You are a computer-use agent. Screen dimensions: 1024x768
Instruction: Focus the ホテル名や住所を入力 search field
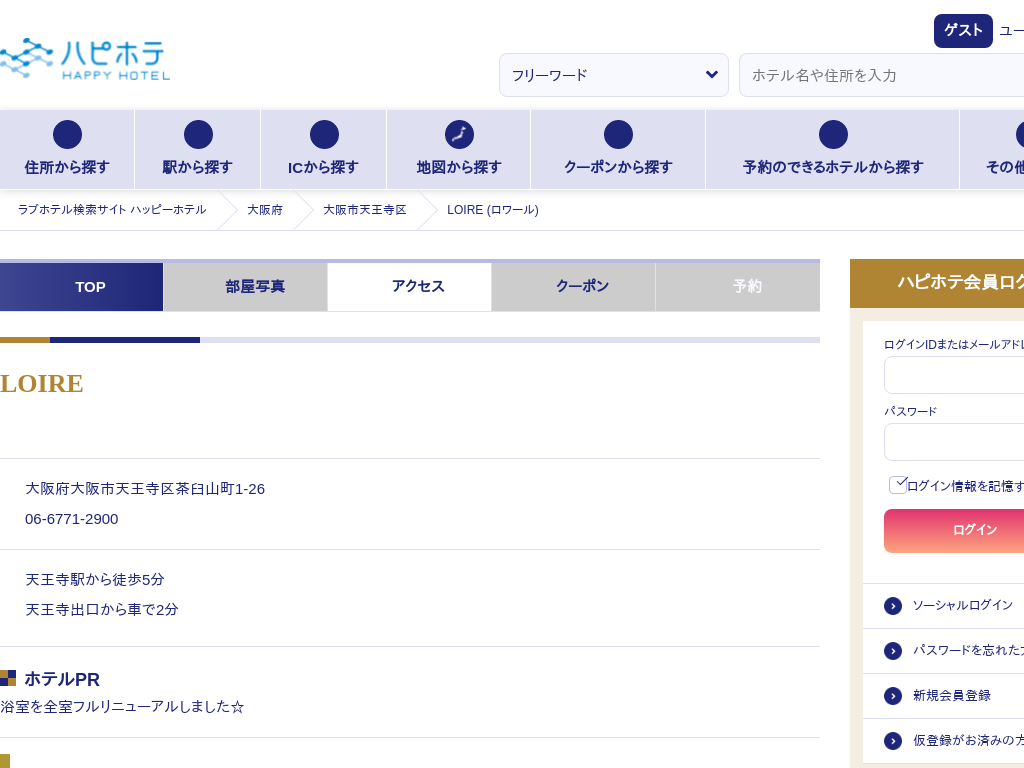pos(882,75)
